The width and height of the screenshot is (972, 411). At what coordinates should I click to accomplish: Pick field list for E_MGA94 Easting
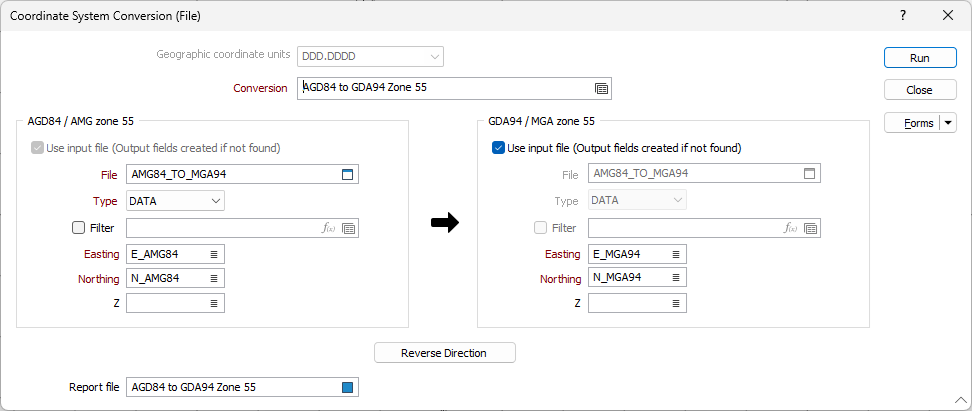click(676, 254)
